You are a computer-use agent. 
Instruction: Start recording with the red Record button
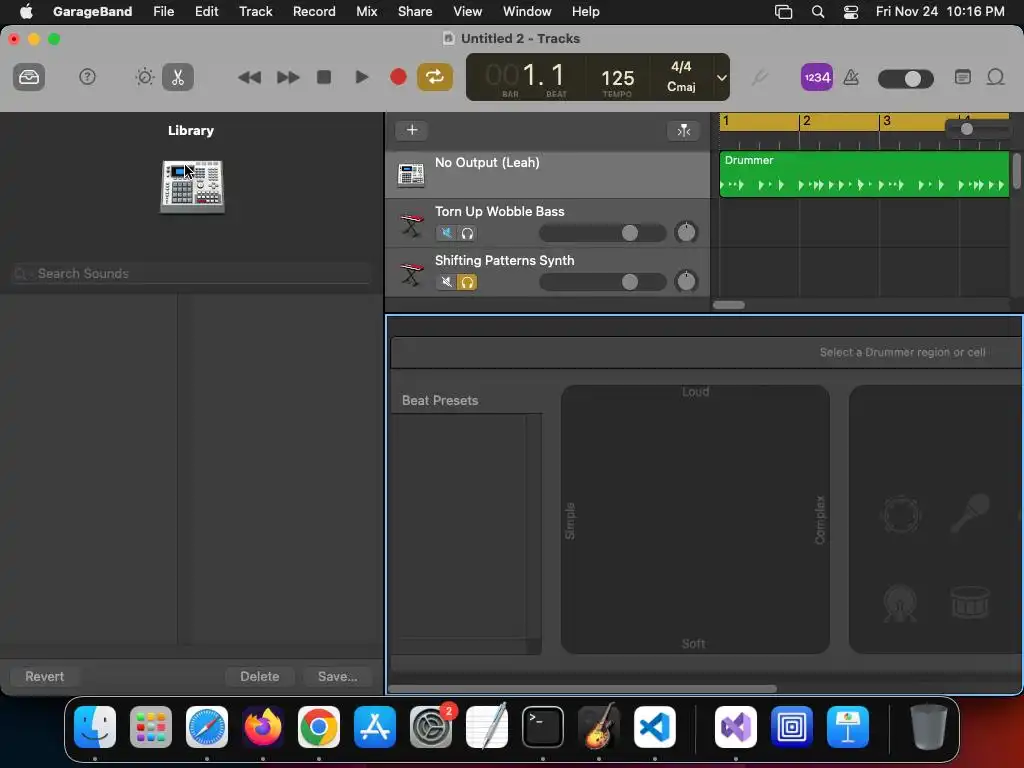398,77
